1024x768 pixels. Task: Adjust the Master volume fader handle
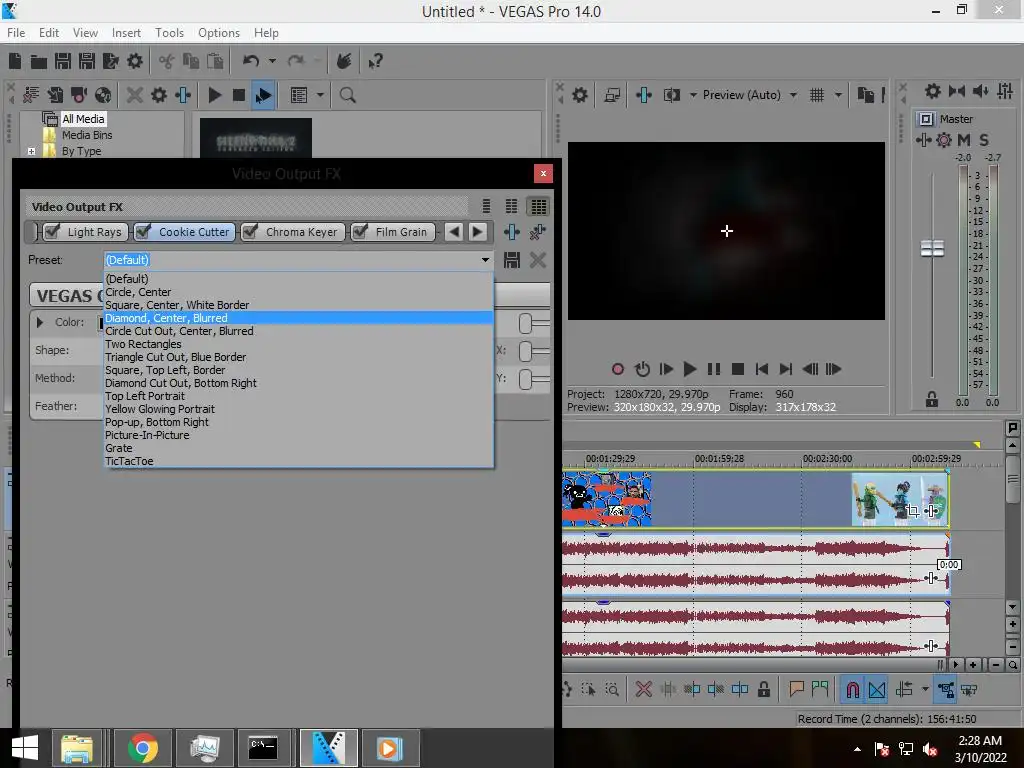tap(932, 249)
